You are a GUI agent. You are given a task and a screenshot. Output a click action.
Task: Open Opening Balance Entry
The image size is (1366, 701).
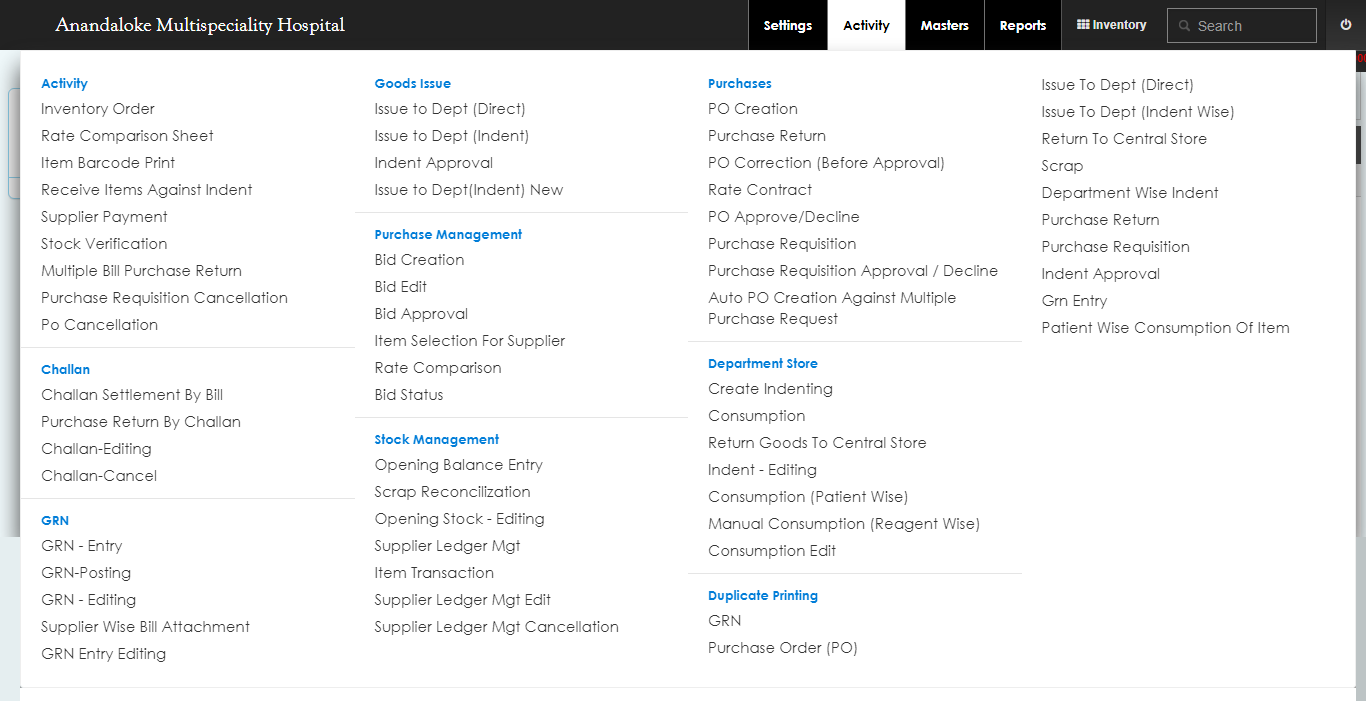coord(458,465)
